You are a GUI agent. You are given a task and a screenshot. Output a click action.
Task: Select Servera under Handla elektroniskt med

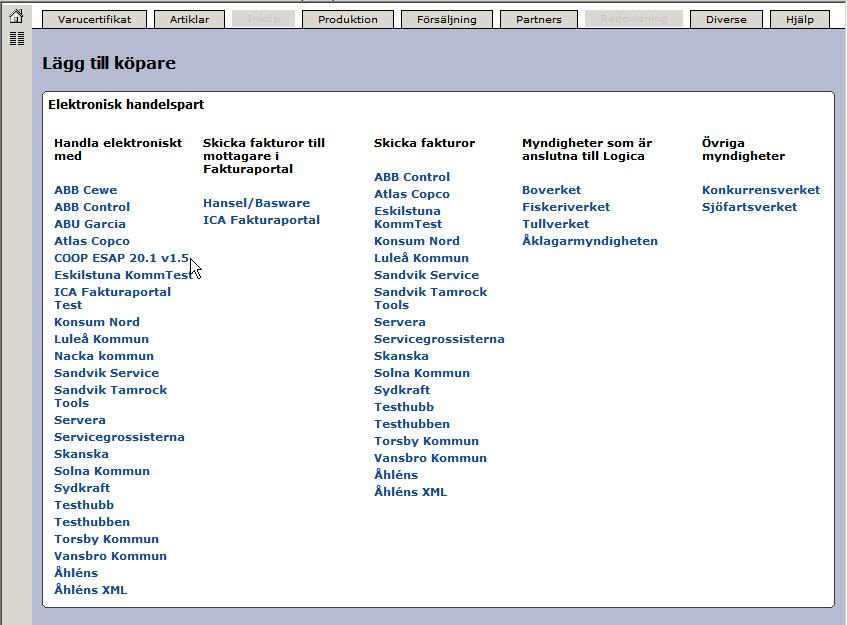coord(80,420)
